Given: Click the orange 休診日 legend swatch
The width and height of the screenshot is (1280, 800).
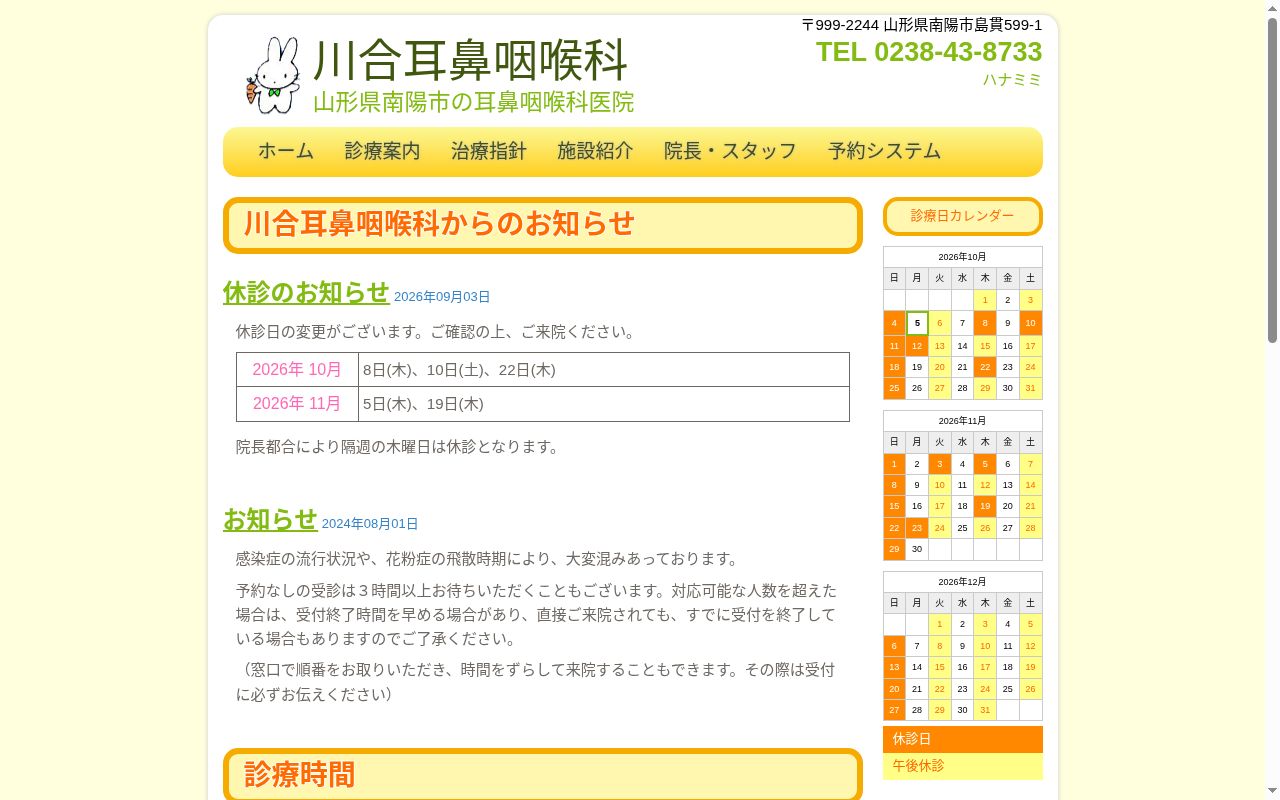Looking at the screenshot, I should (963, 739).
